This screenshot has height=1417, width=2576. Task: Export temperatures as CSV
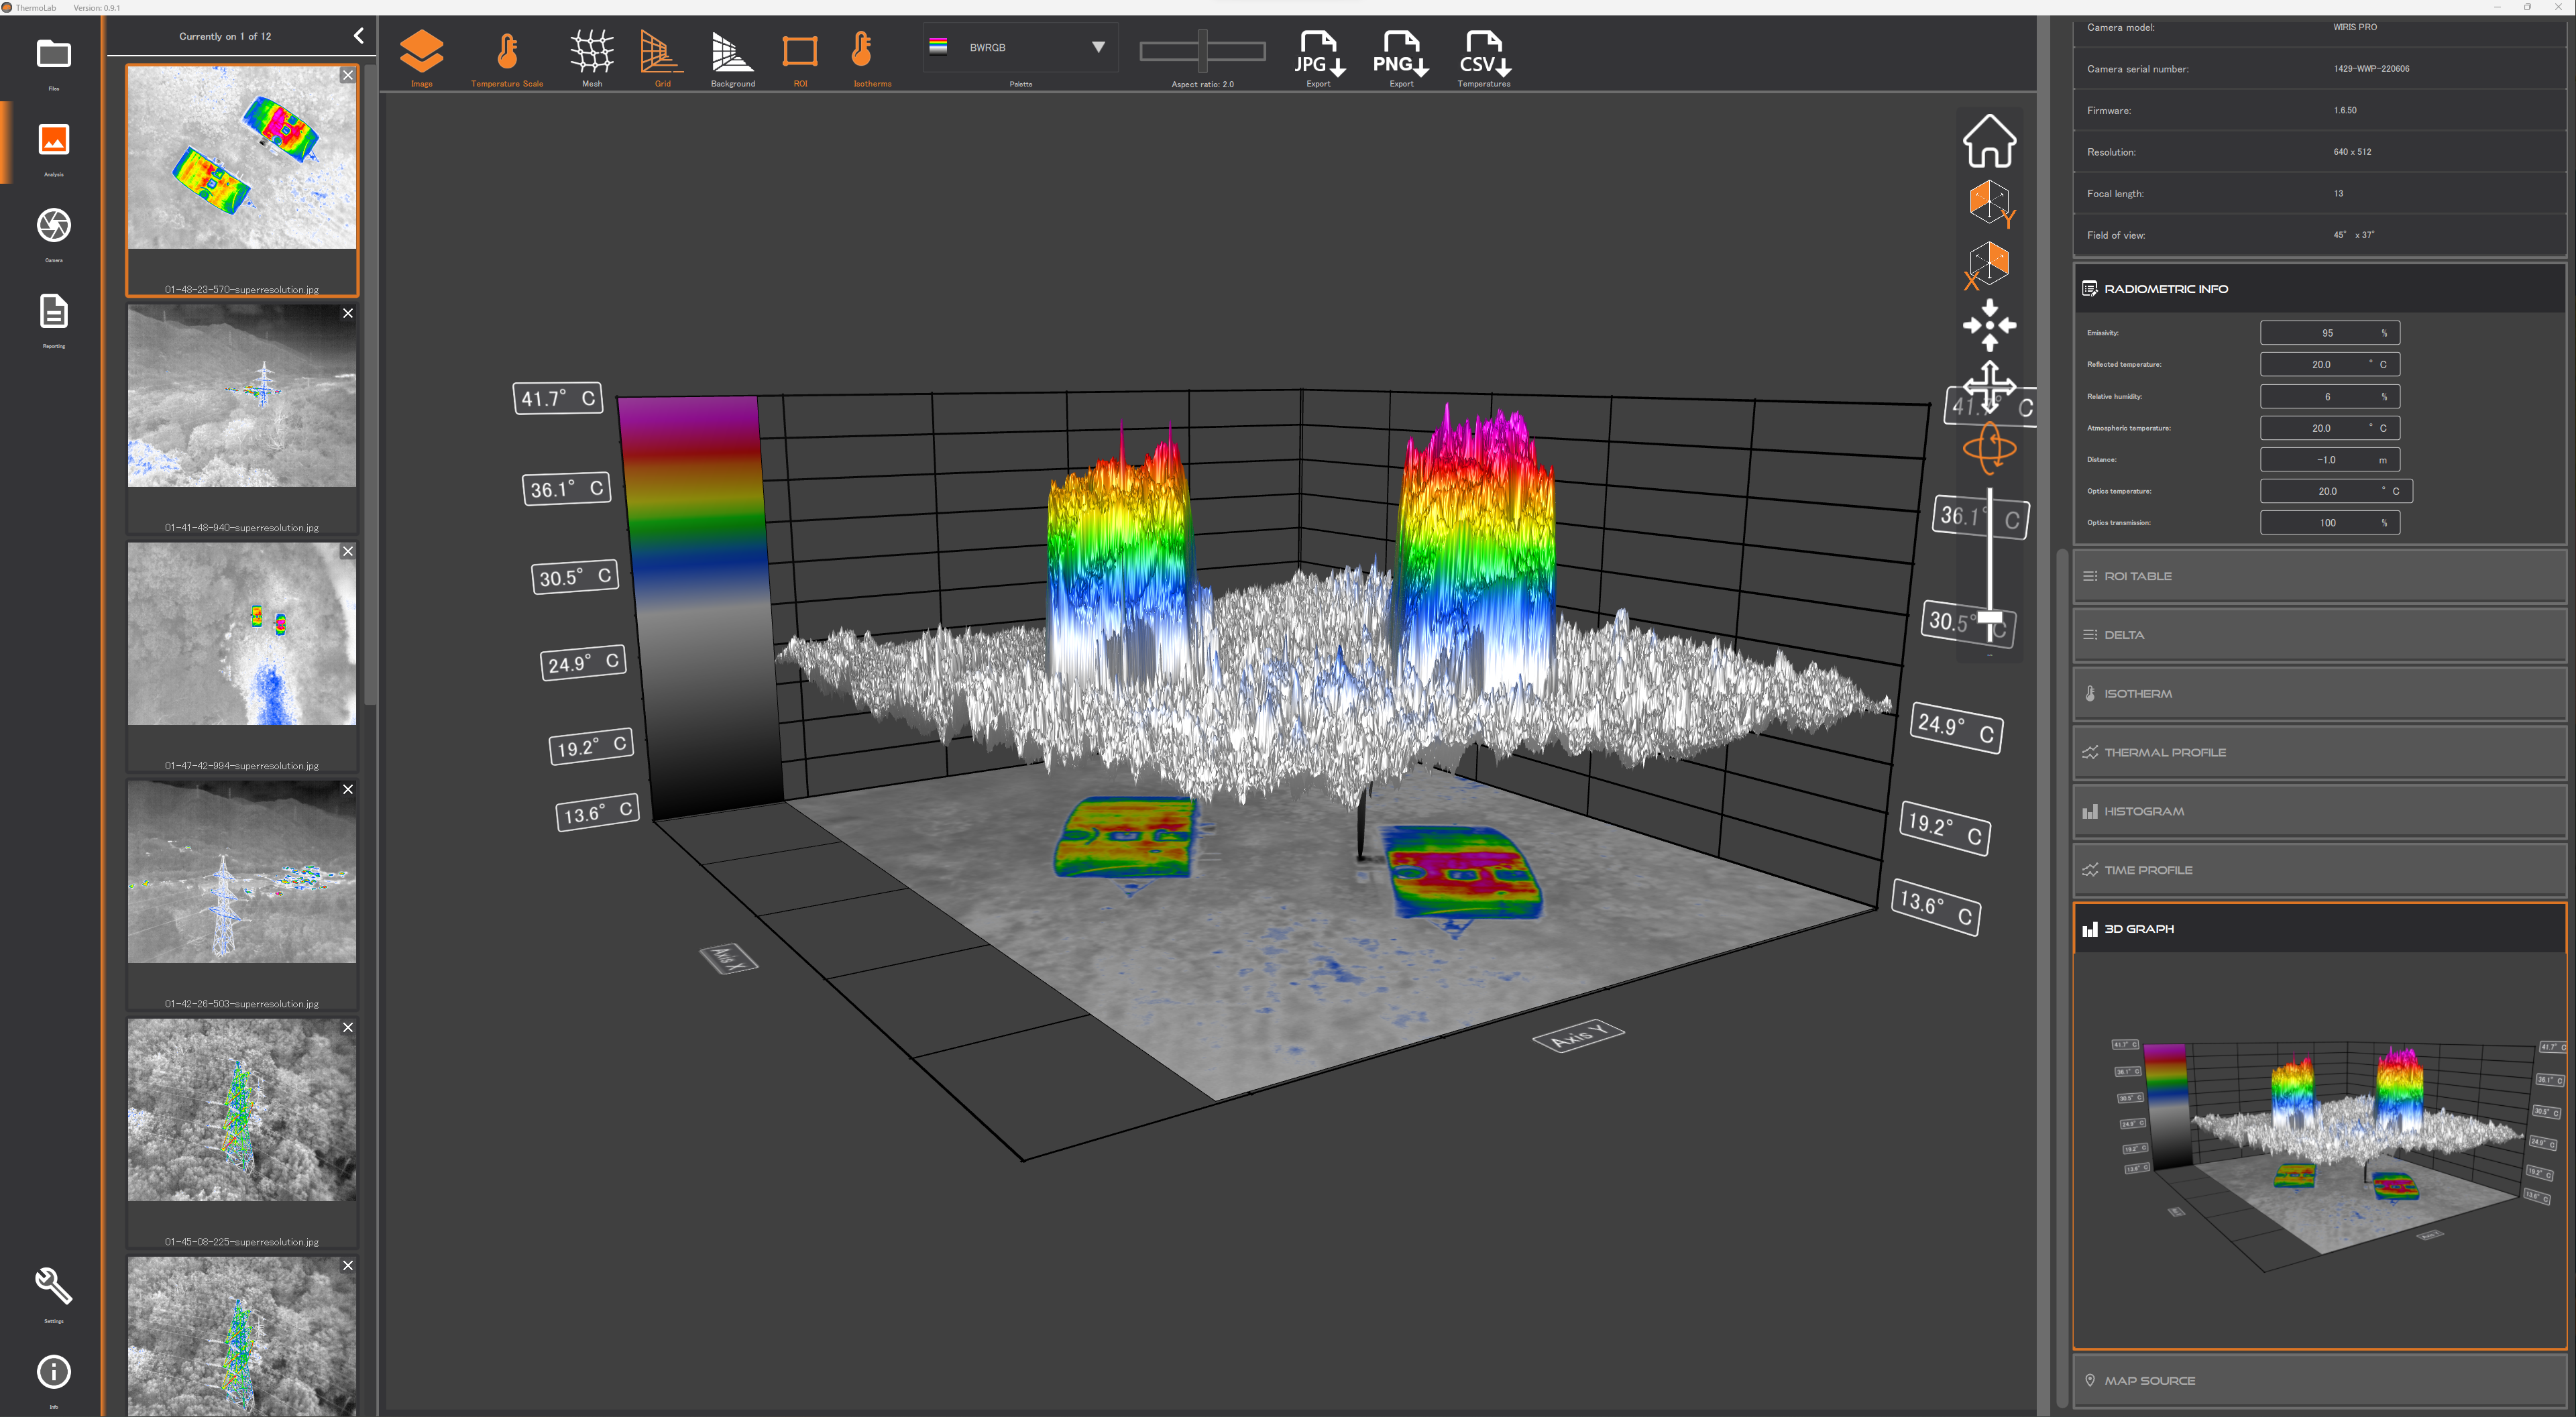point(1483,56)
